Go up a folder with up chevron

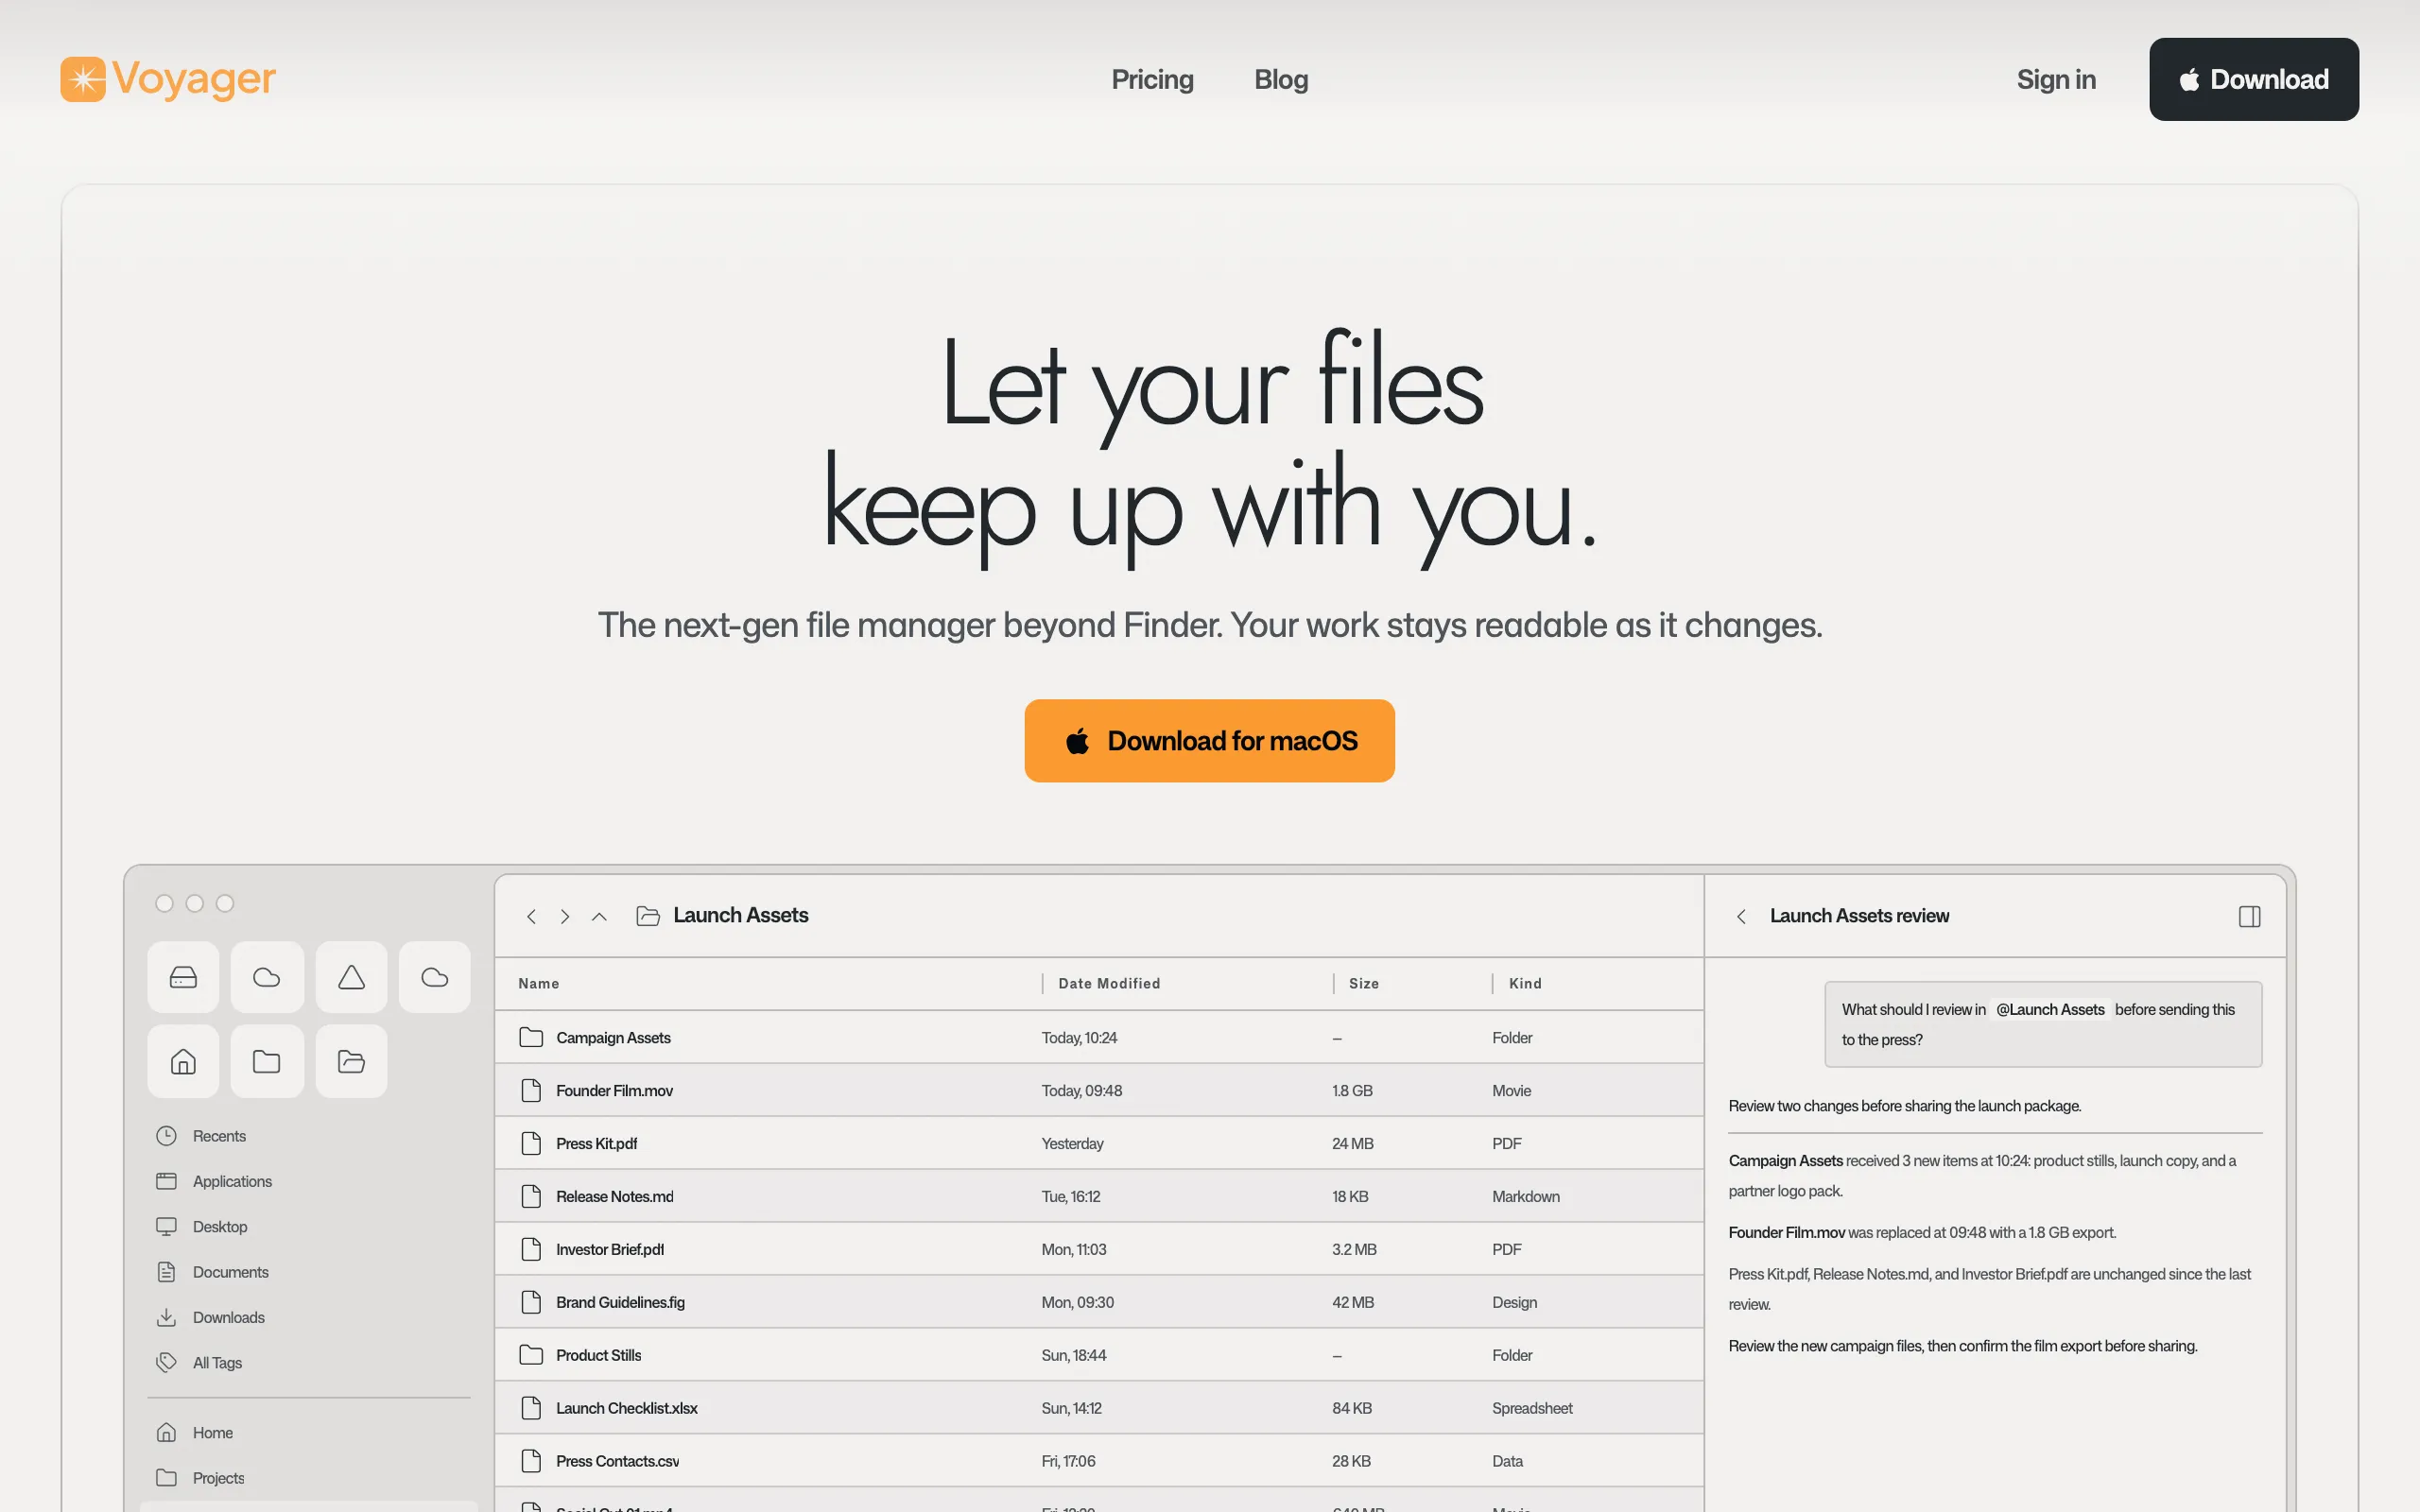(x=599, y=916)
